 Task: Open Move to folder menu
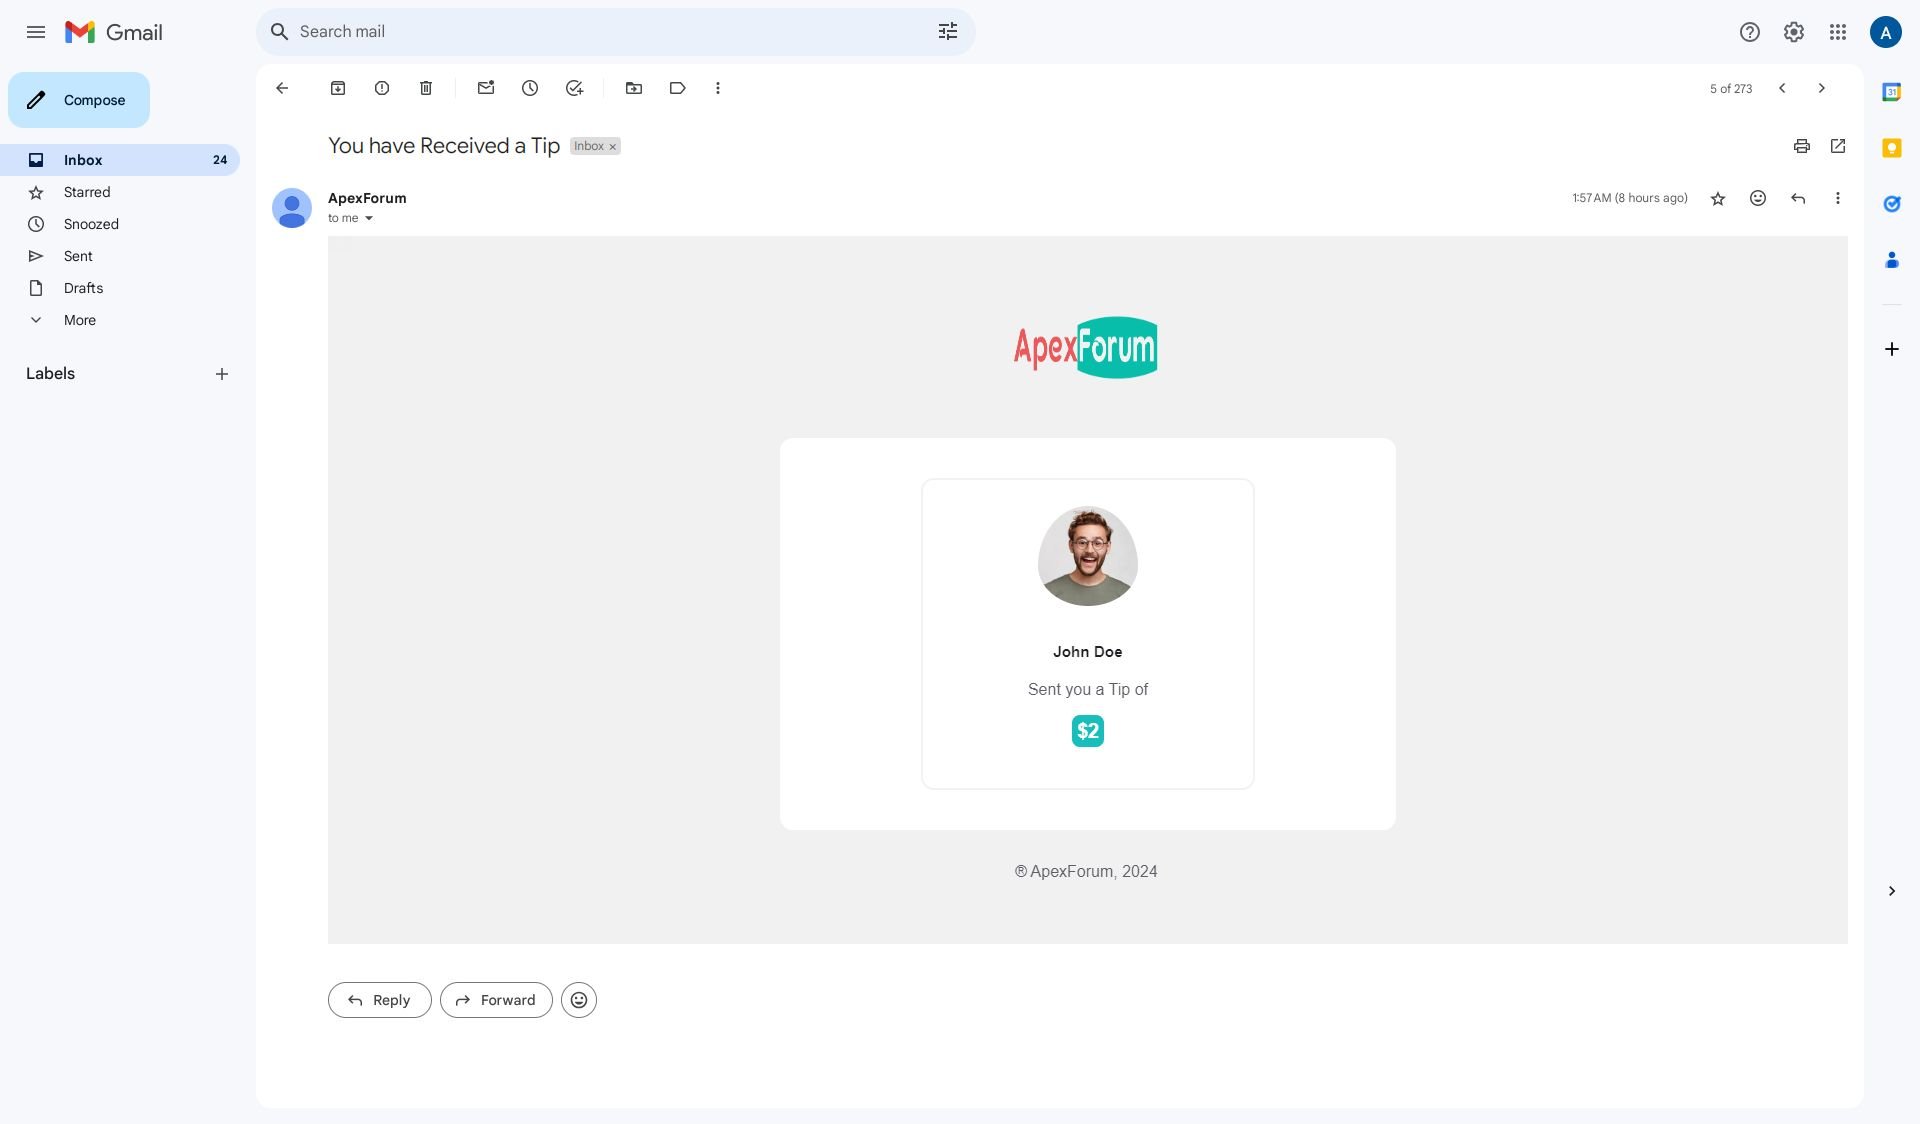634,88
